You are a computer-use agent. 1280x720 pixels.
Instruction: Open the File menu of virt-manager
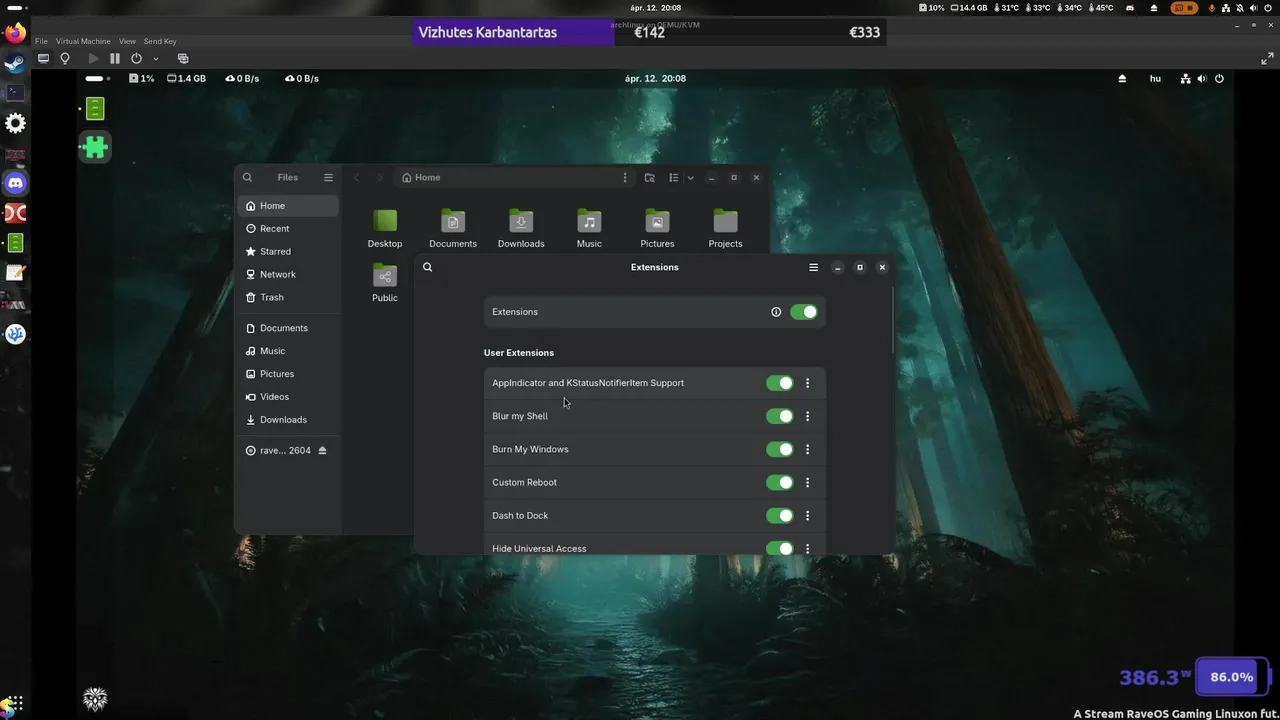(x=41, y=41)
